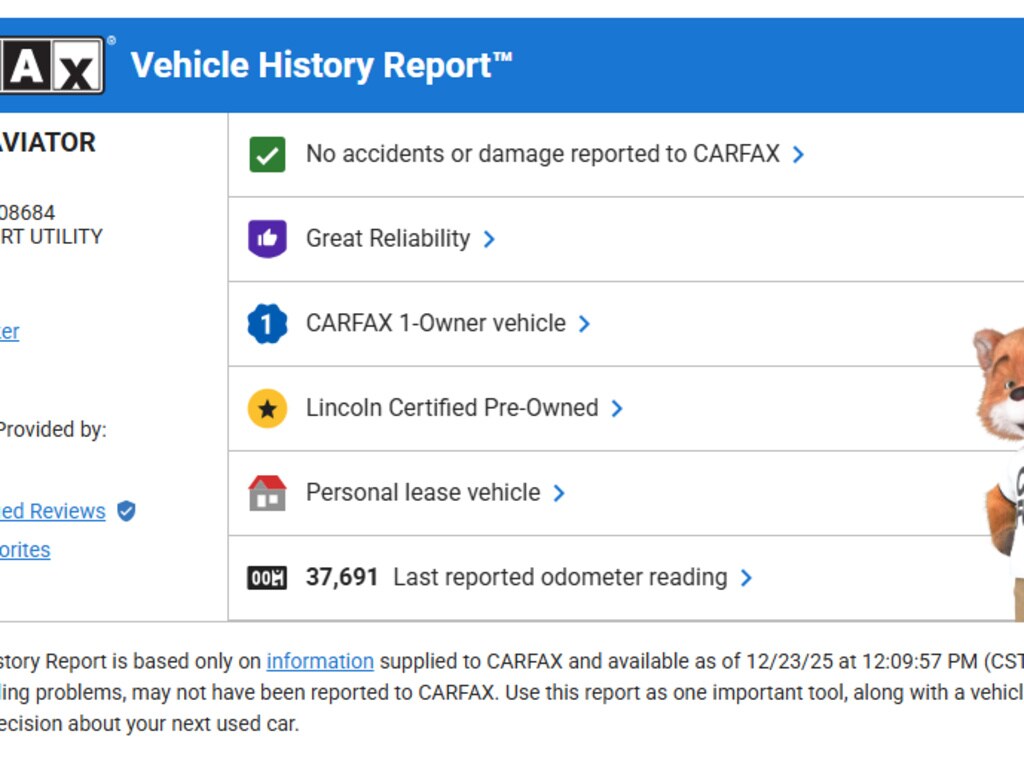Click the house personal lease icon
Screen dimensions: 1024x768
[x=267, y=493]
